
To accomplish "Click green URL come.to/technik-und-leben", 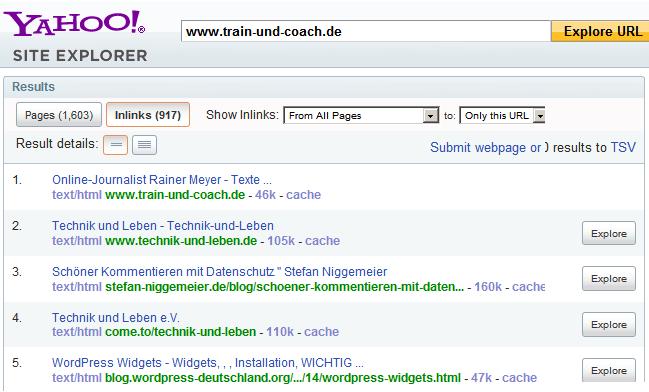I will [x=180, y=332].
